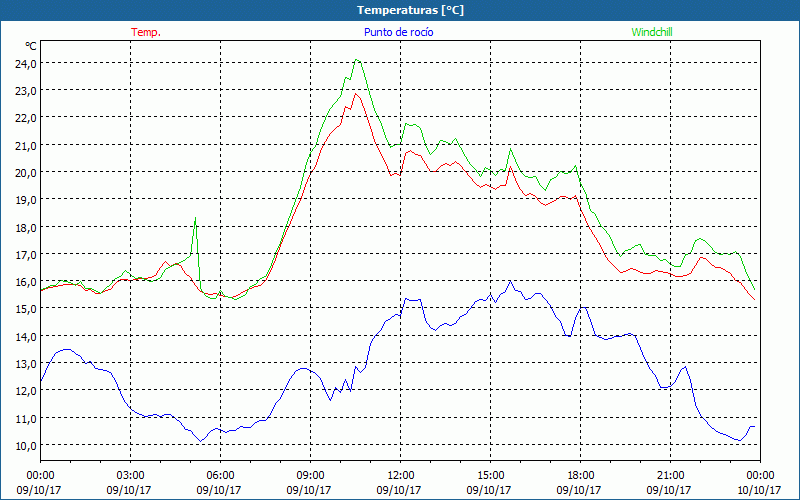Click the Temperaturas [°C] chart title
Screen dimensions: 800x500
(410, 10)
